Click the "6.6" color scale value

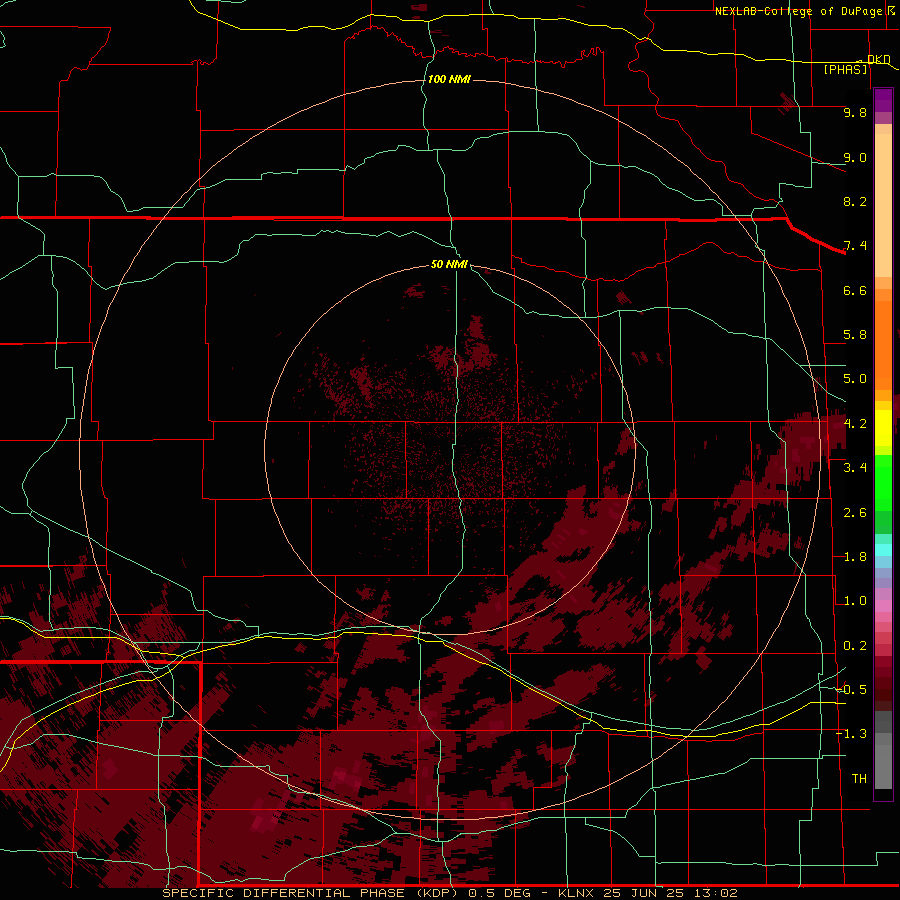855,290
